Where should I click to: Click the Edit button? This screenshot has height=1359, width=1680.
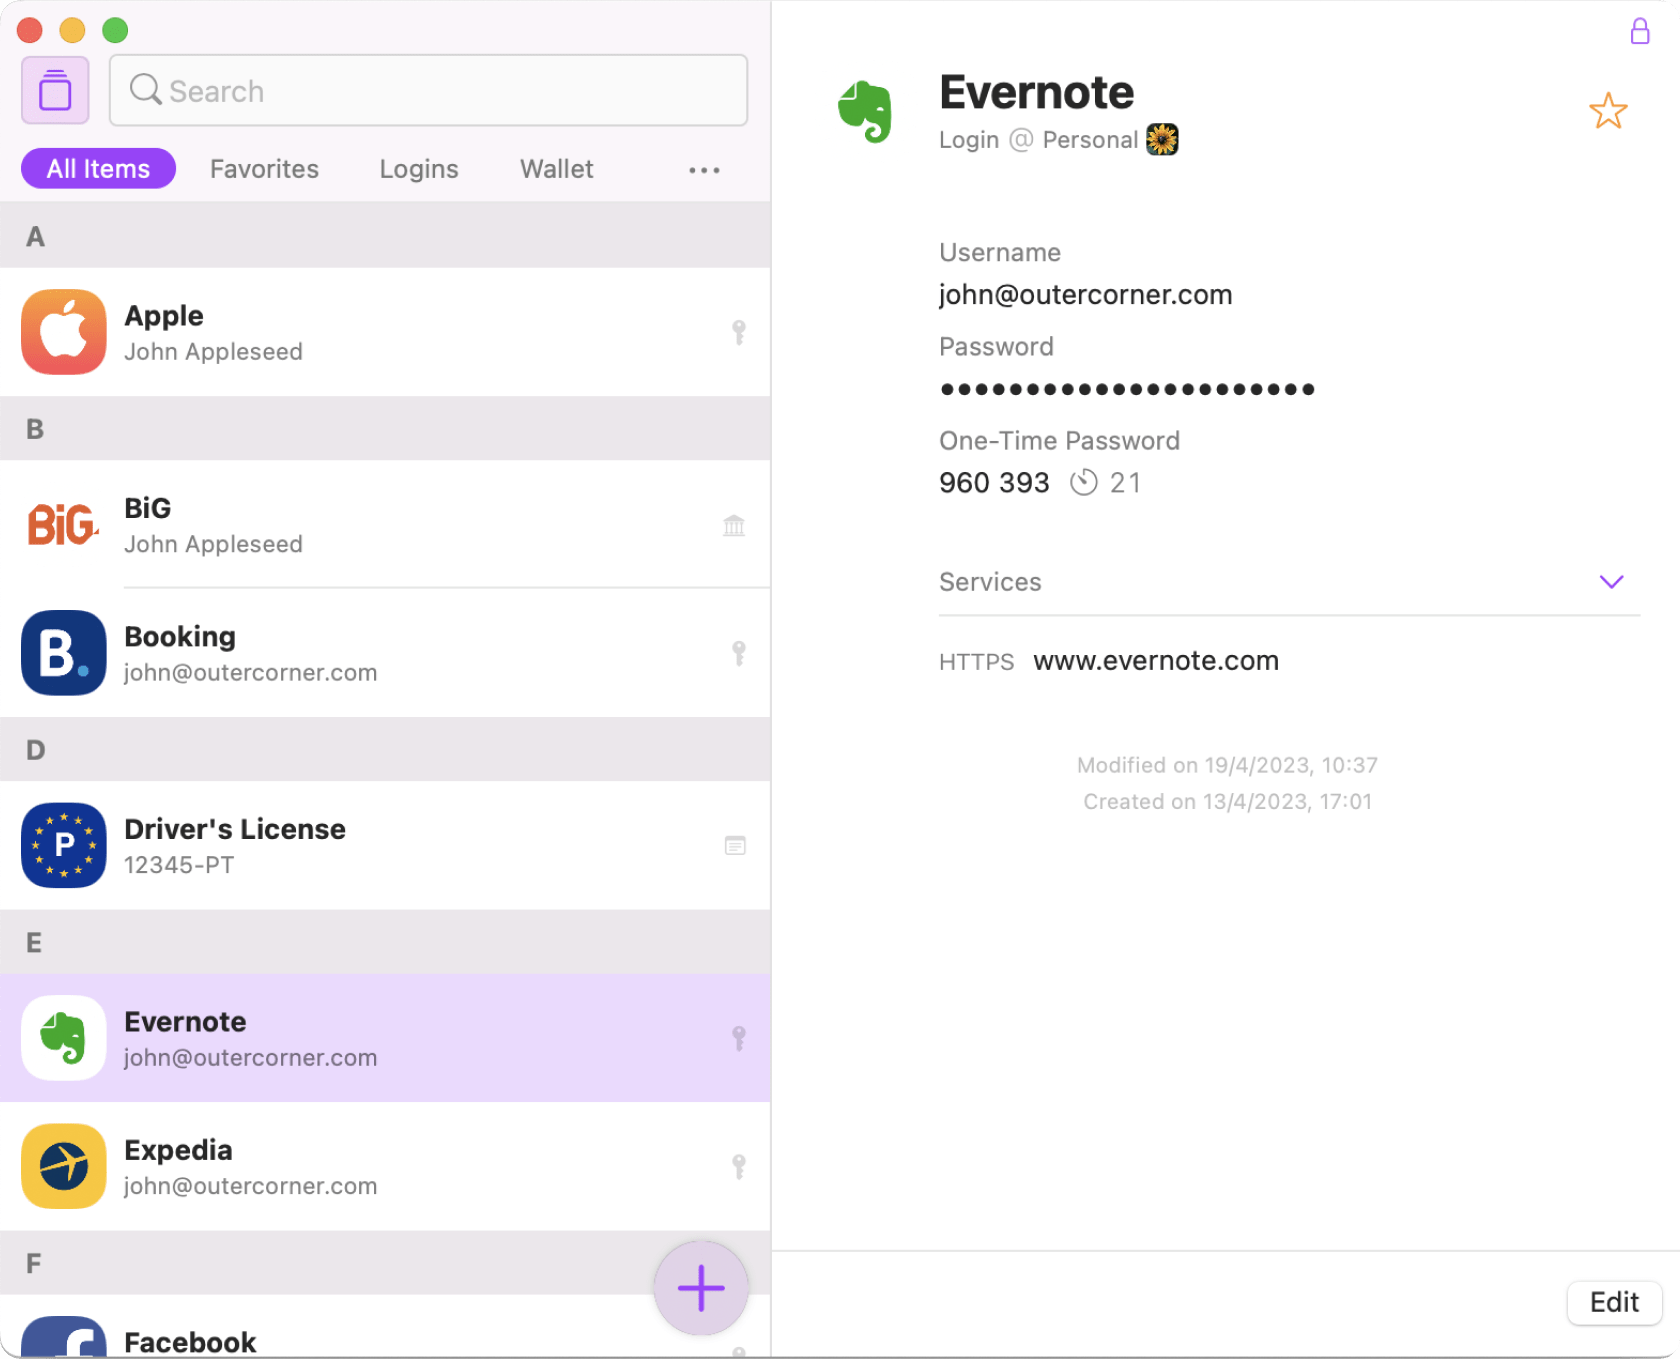(1613, 1302)
